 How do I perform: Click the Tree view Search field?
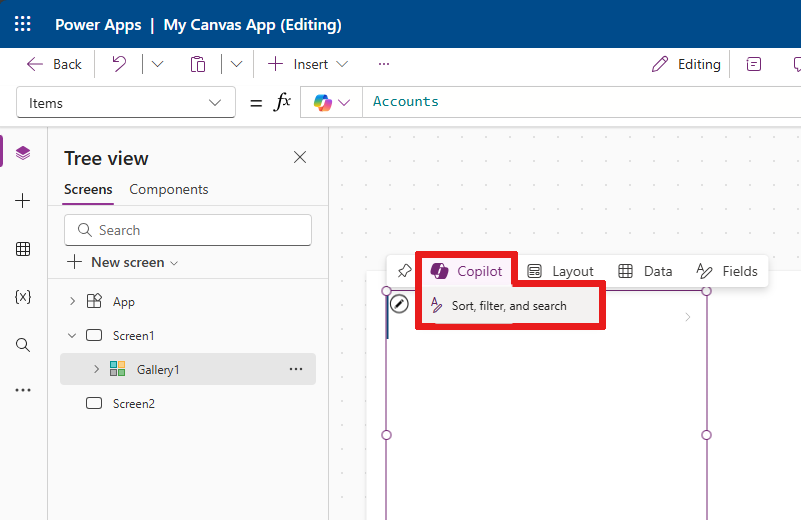[x=188, y=230]
